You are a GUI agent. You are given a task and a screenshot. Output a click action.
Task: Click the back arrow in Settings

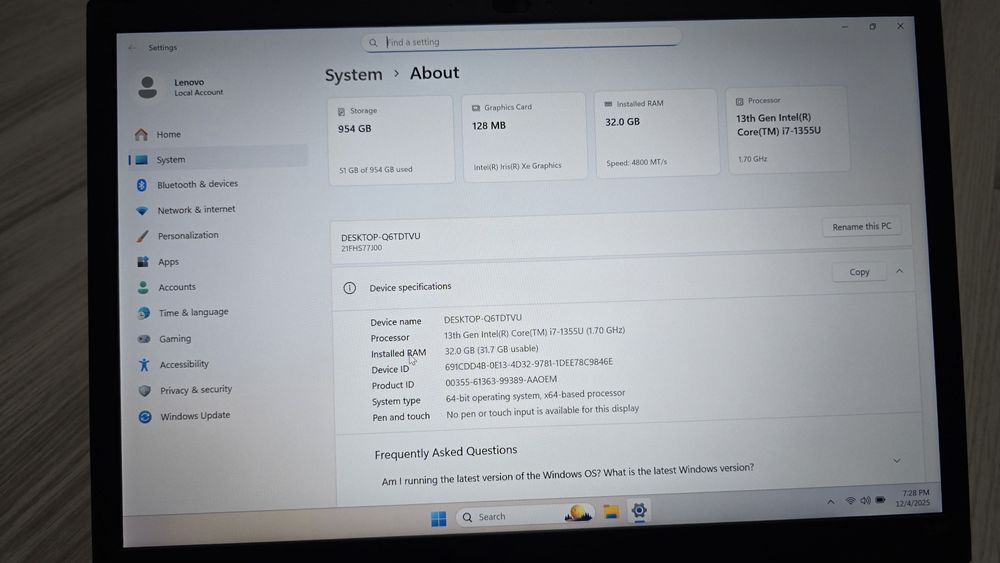[132, 48]
